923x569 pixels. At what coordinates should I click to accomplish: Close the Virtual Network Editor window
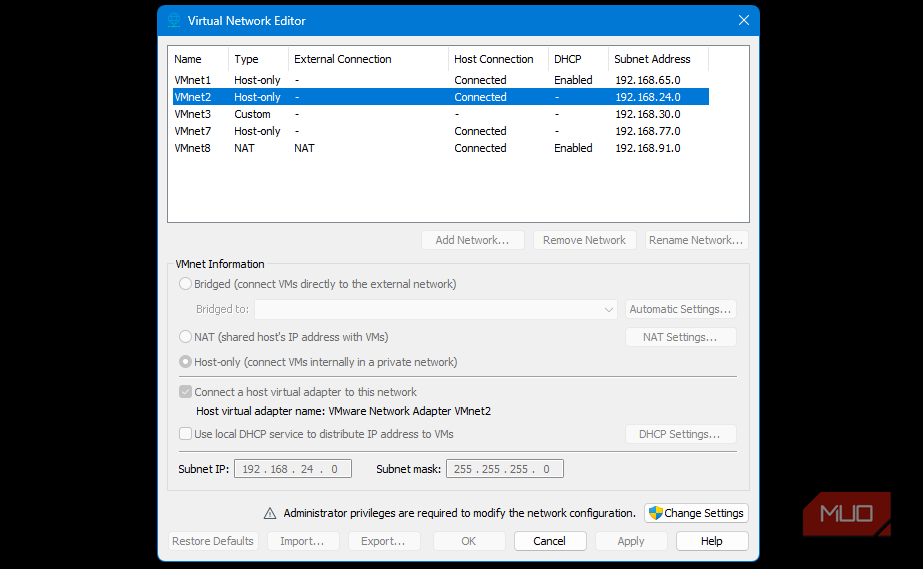pos(743,21)
